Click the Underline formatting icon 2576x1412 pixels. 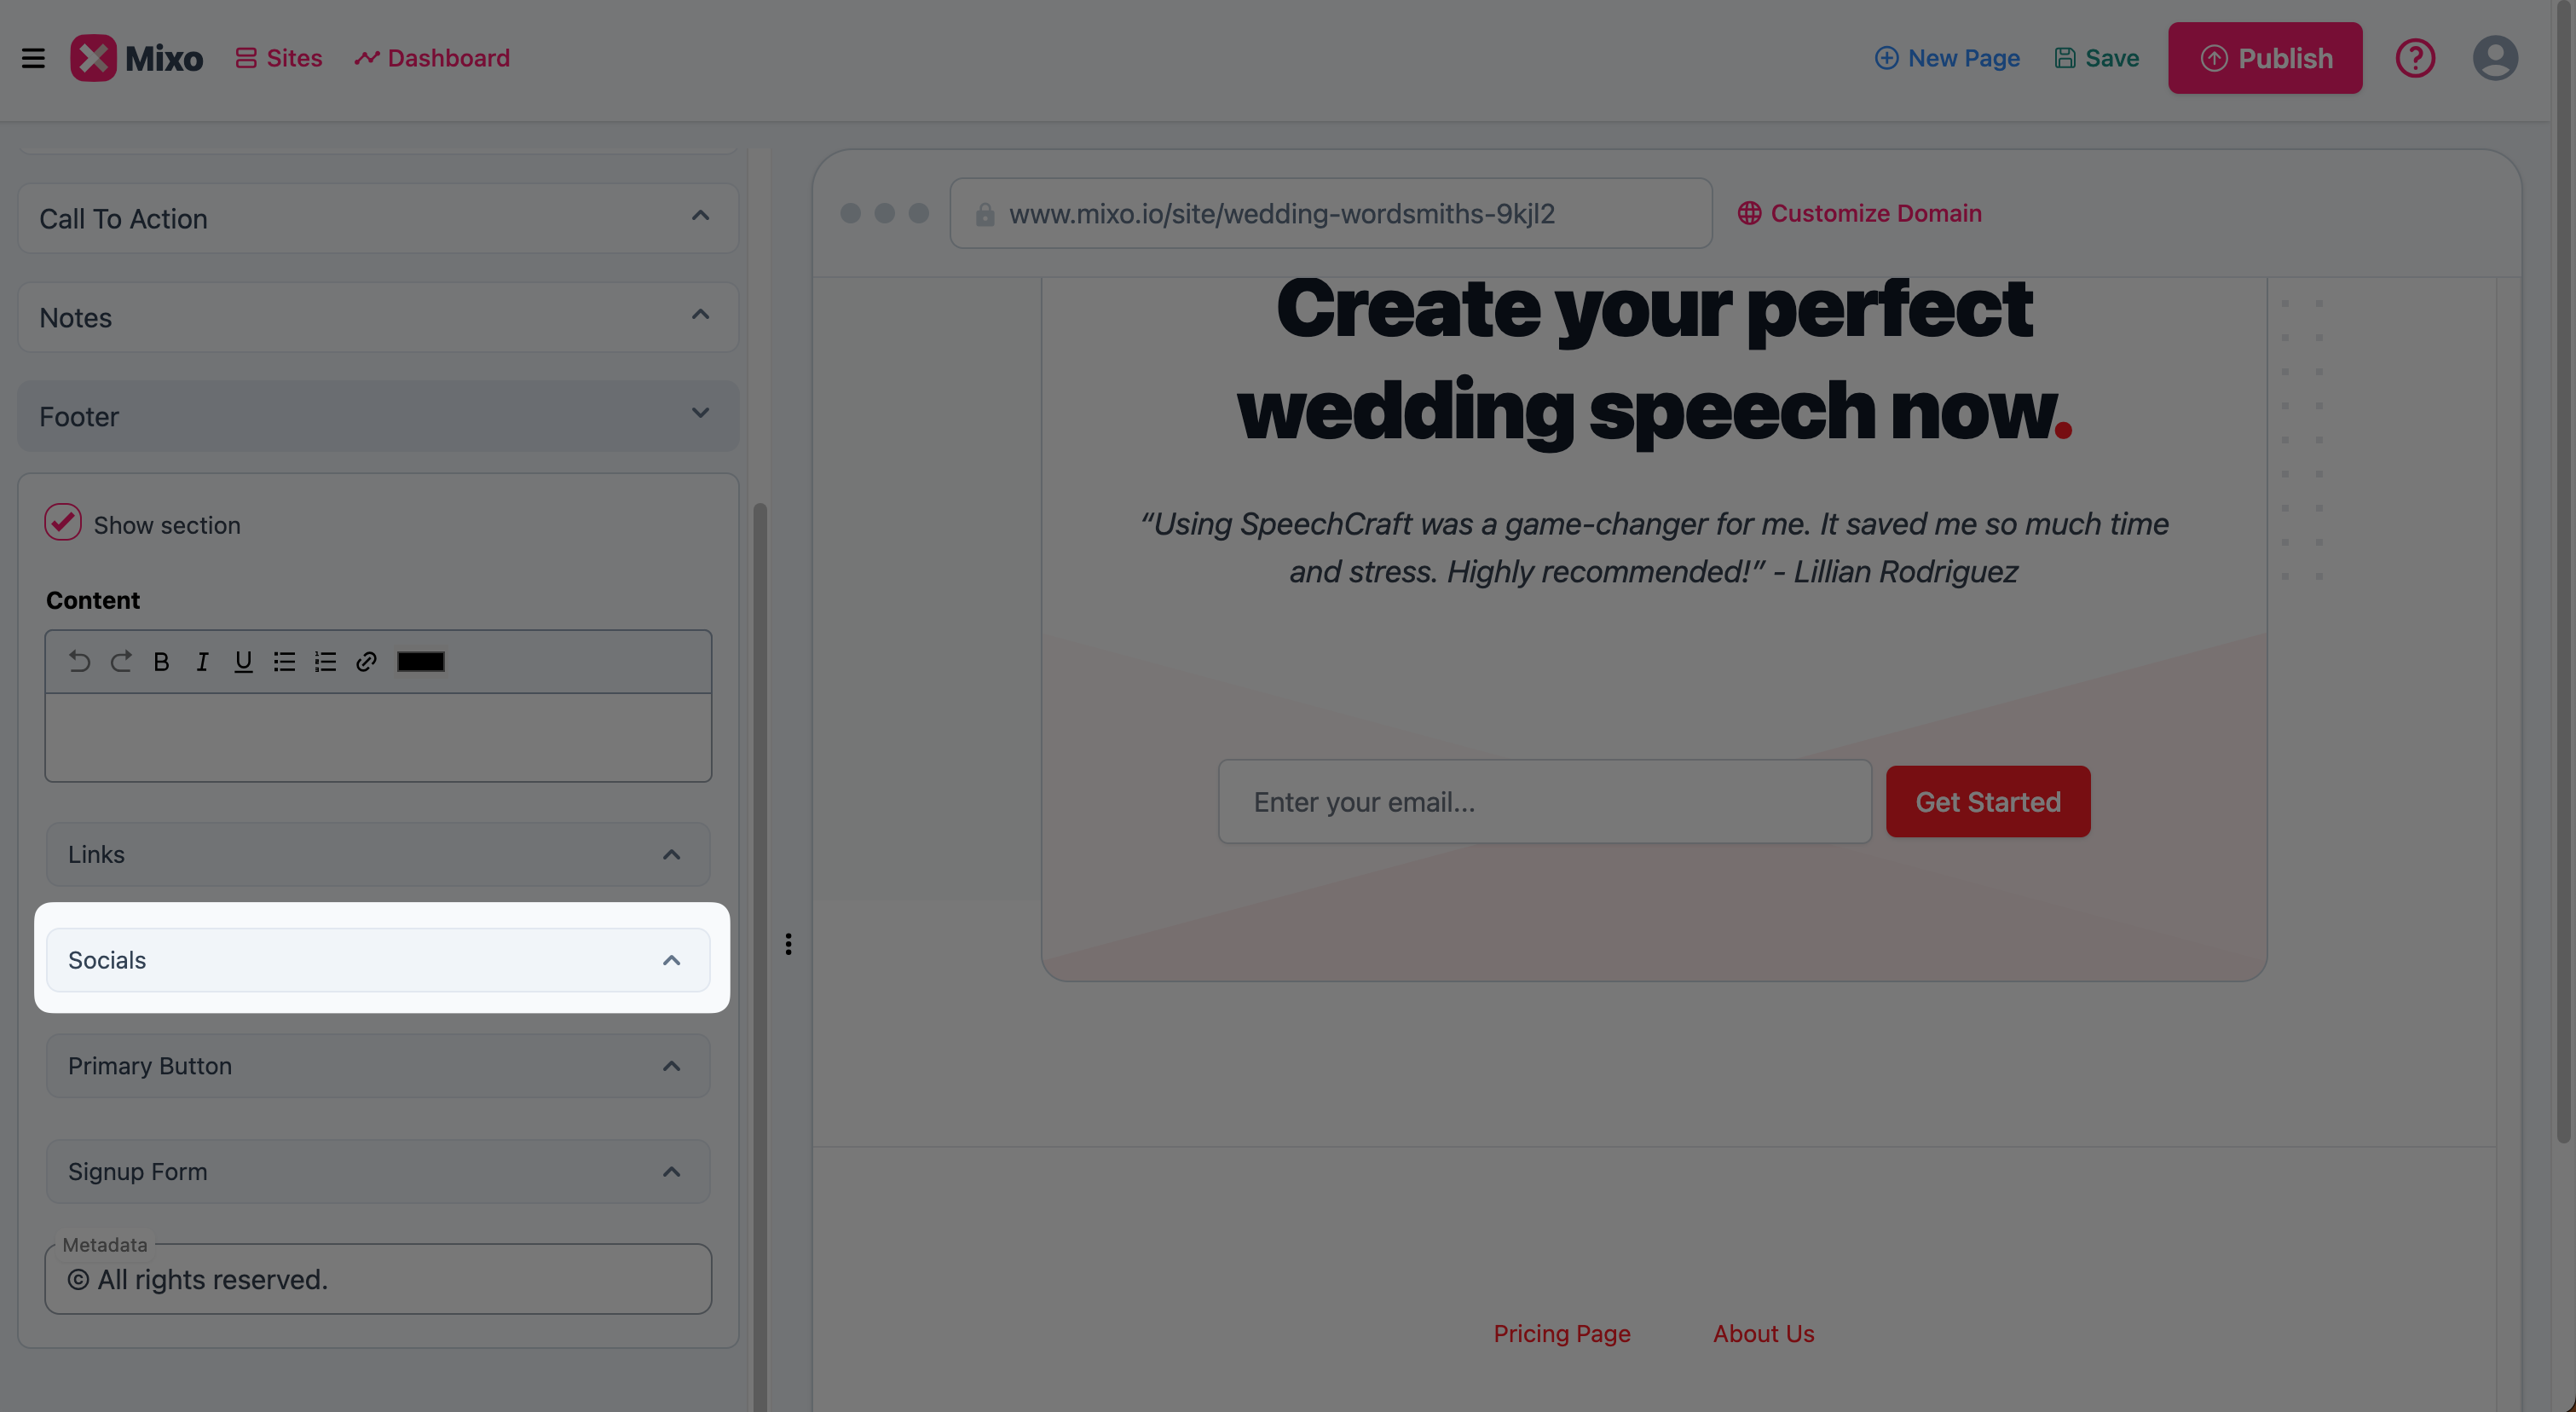click(241, 661)
